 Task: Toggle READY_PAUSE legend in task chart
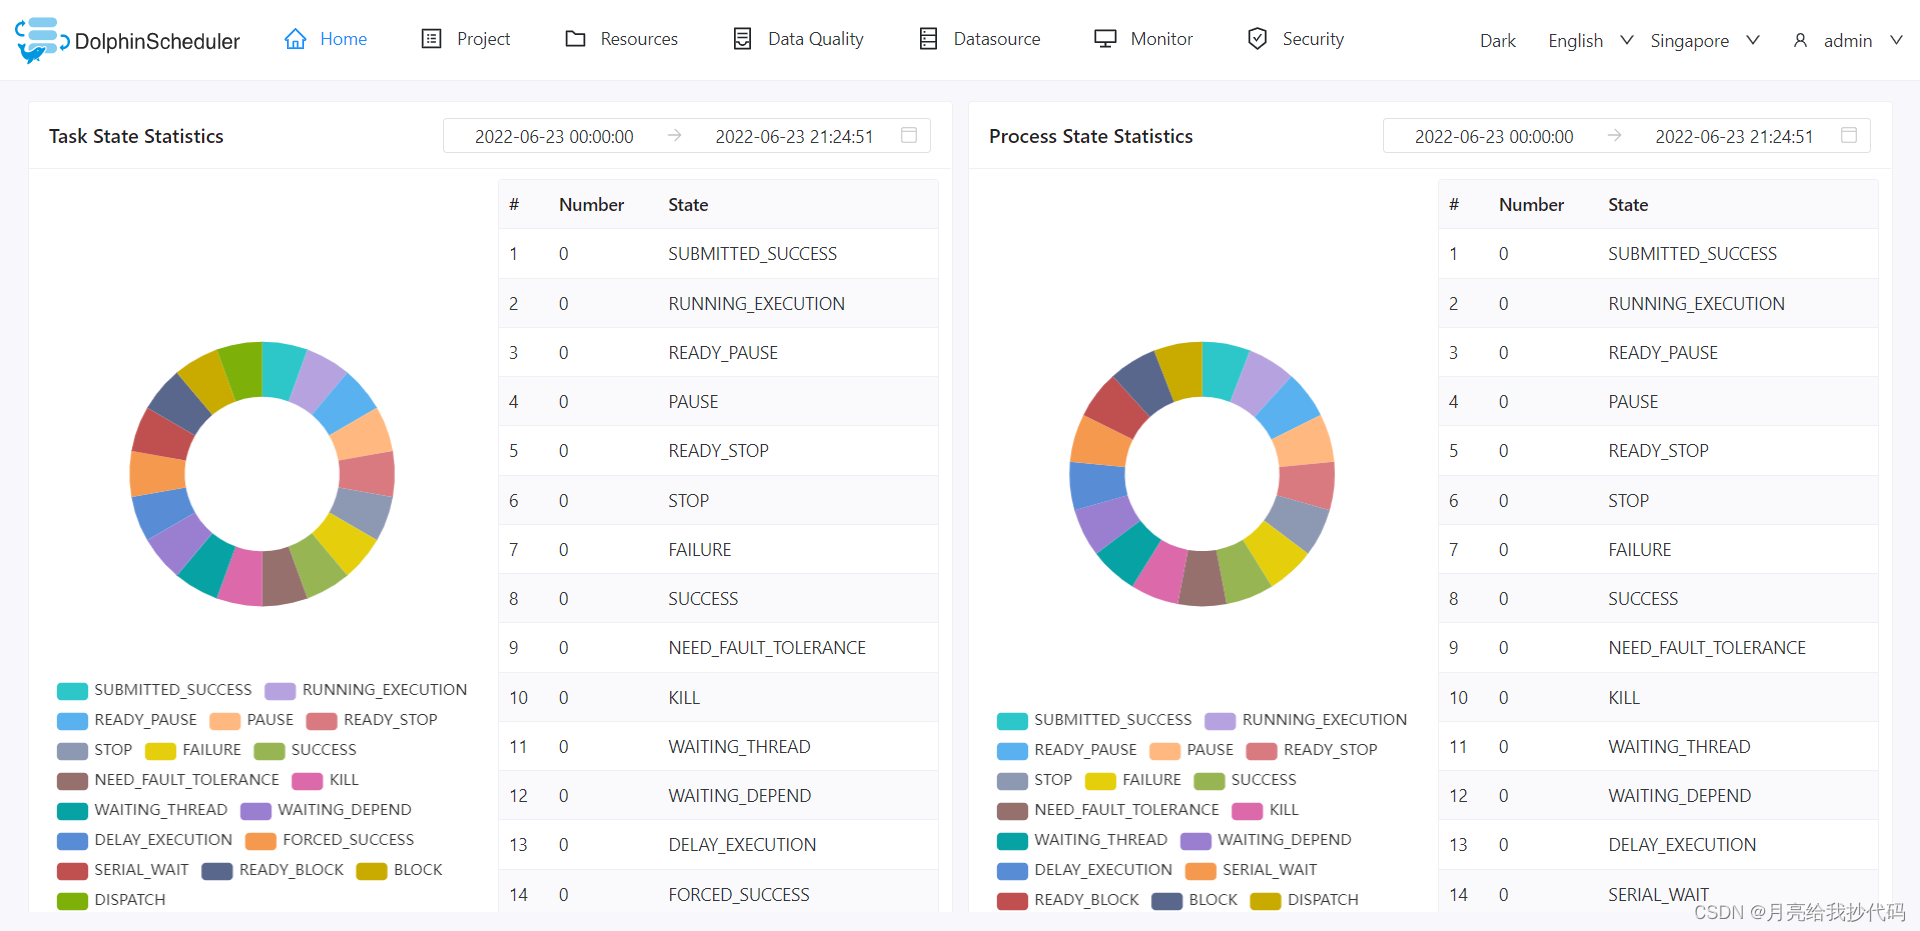point(127,720)
